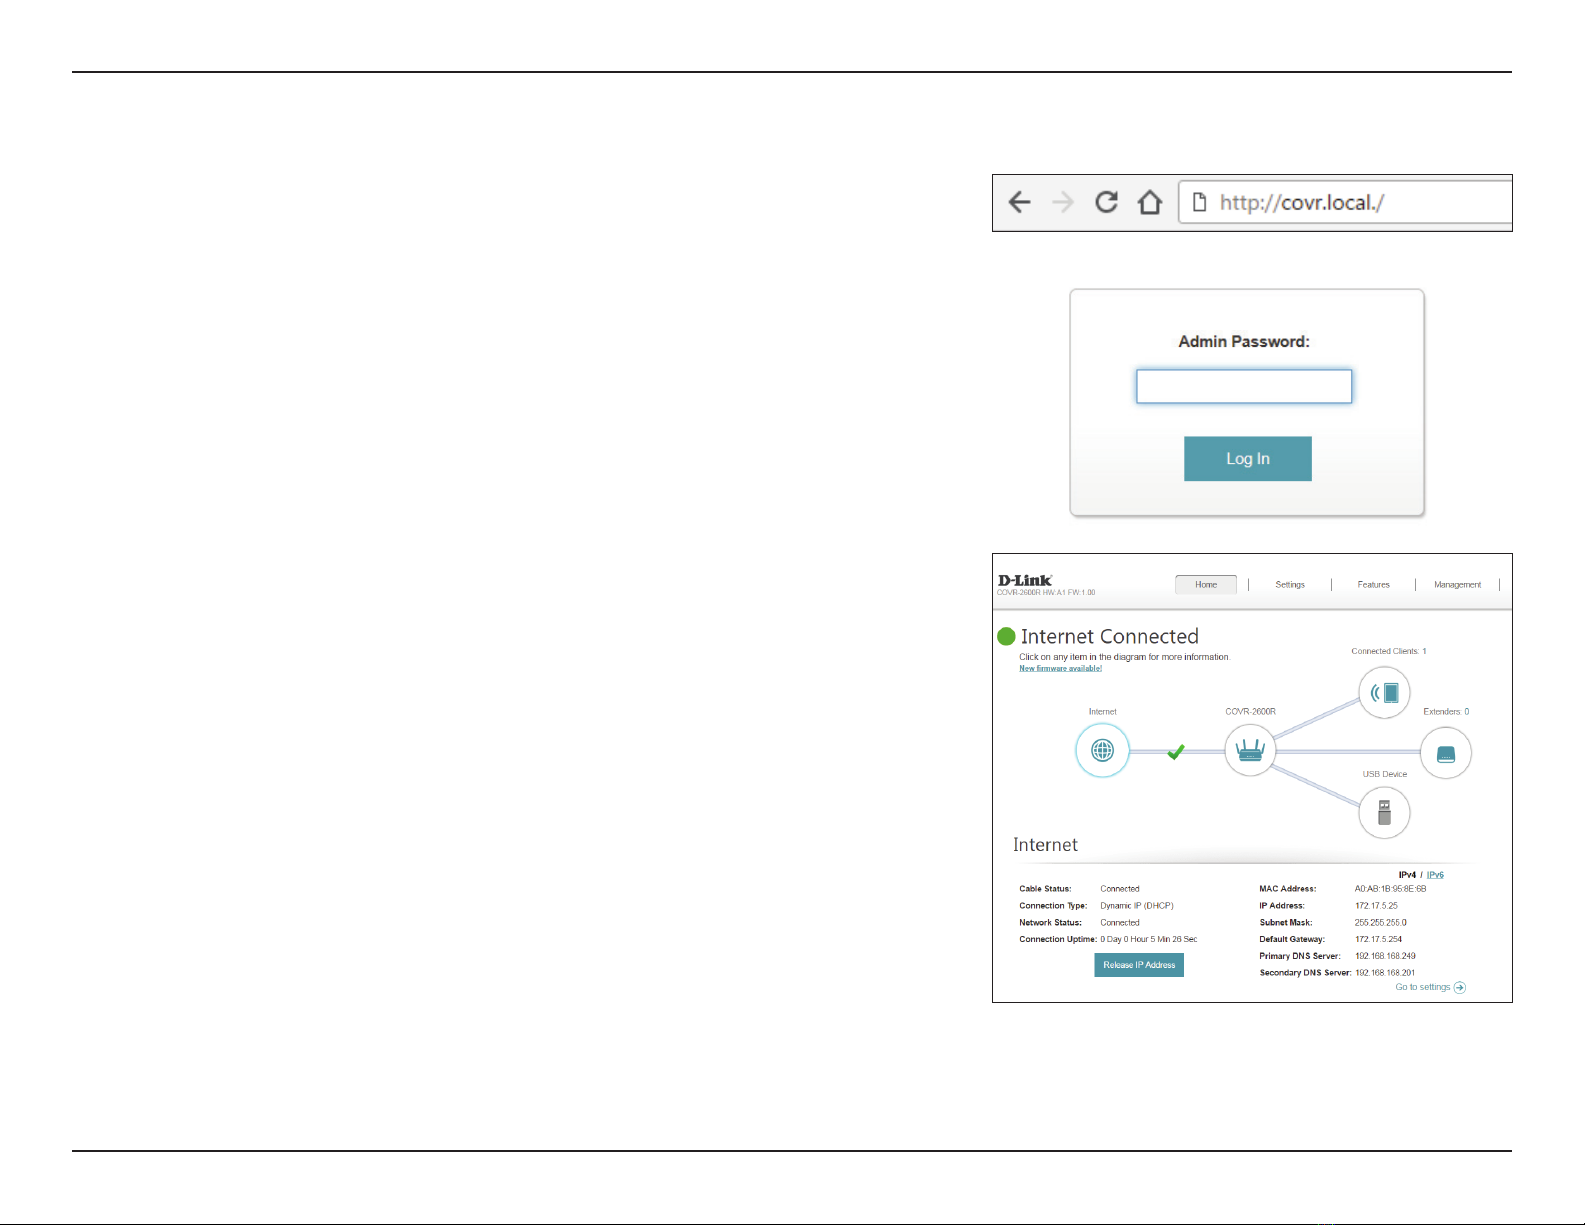Screen dimensions: 1585x1225
Task: Select the COVR-2600R router icon
Action: (x=1250, y=750)
